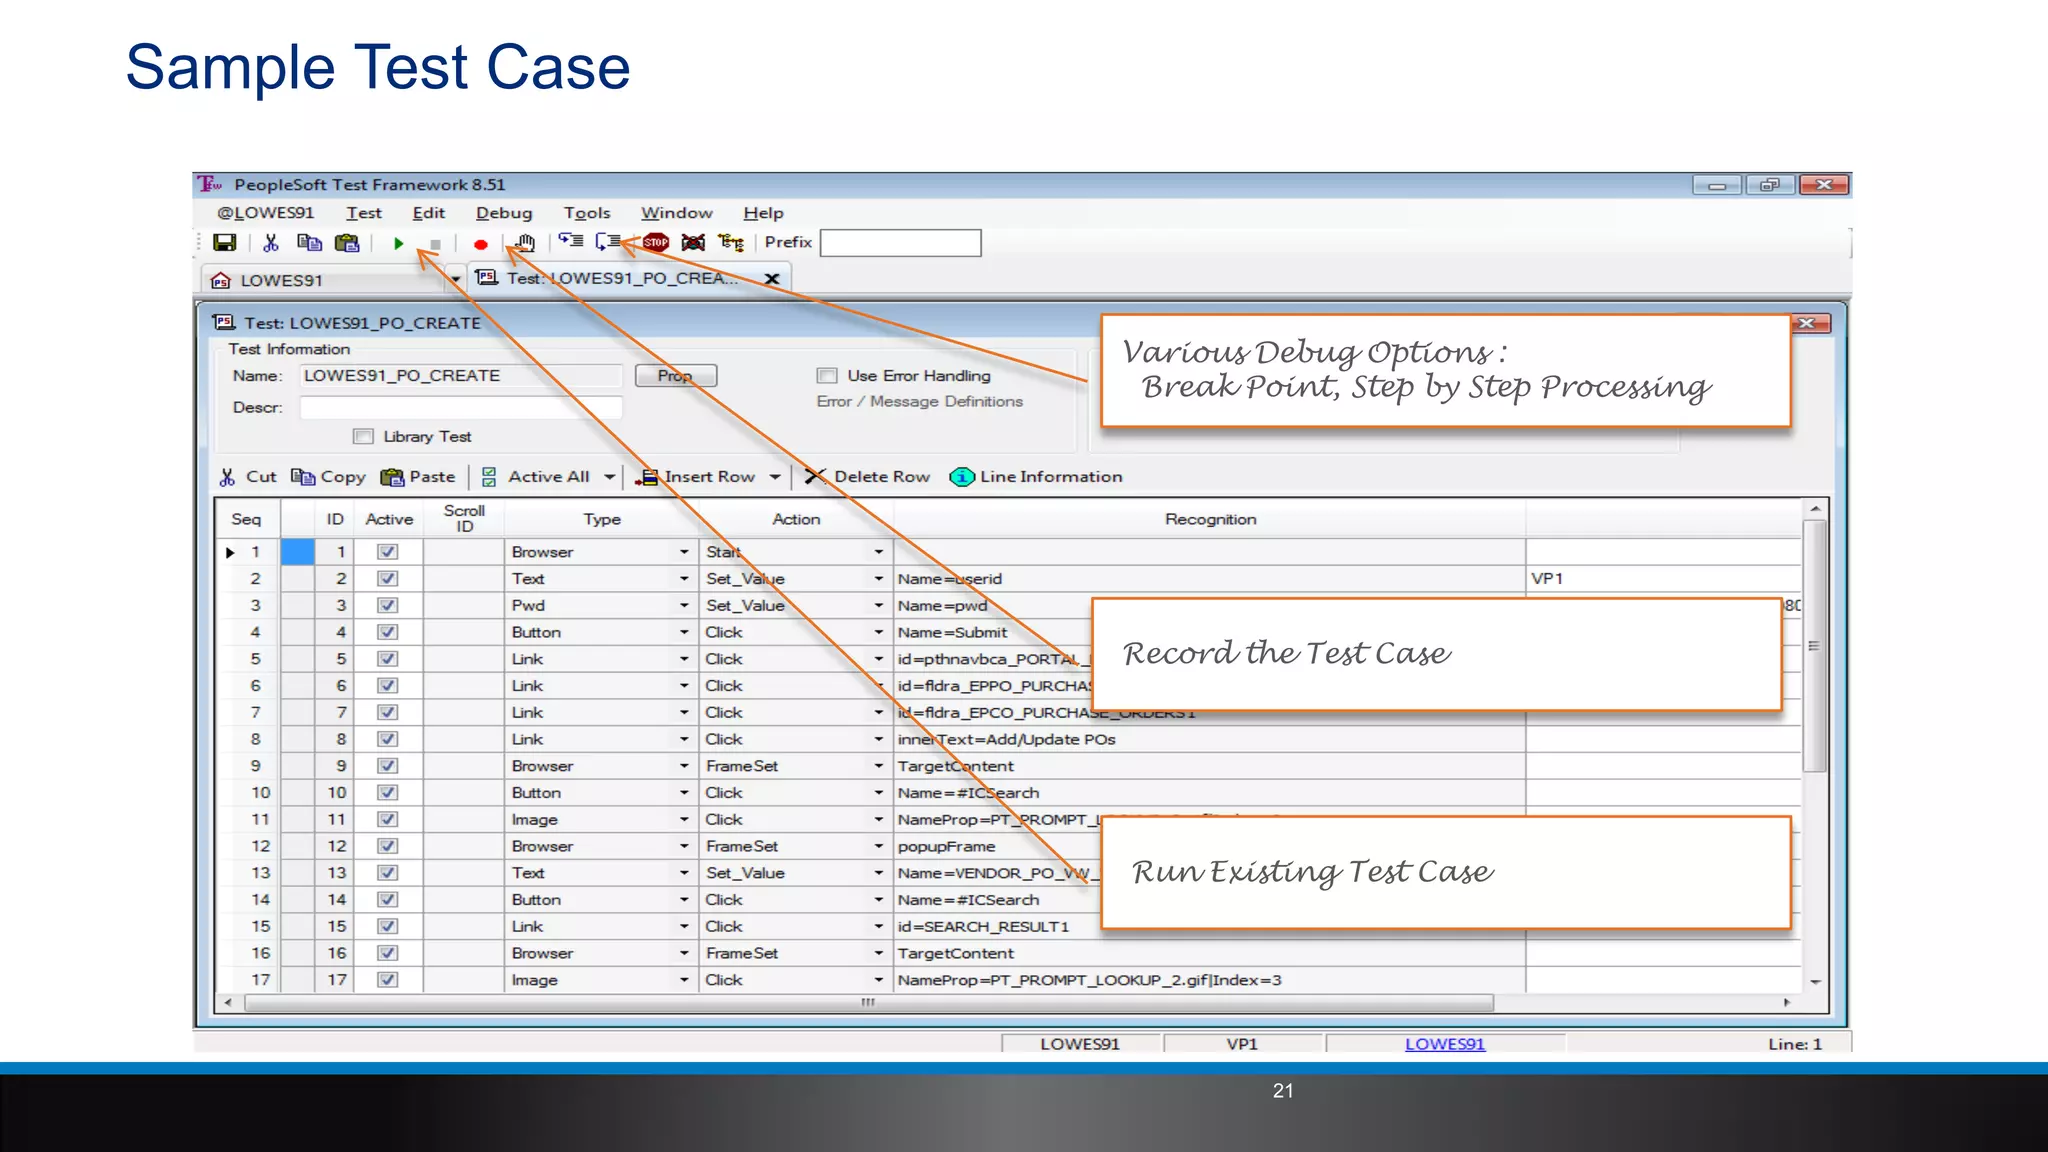
Task: Open Line Information
Action: click(x=1036, y=477)
